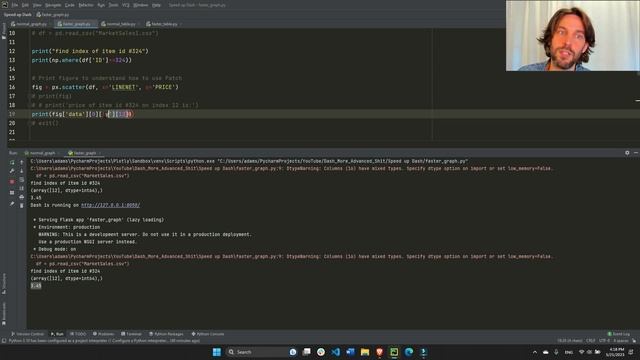Open the Navigate menu
The width and height of the screenshot is (640, 360).
coord(53,5)
